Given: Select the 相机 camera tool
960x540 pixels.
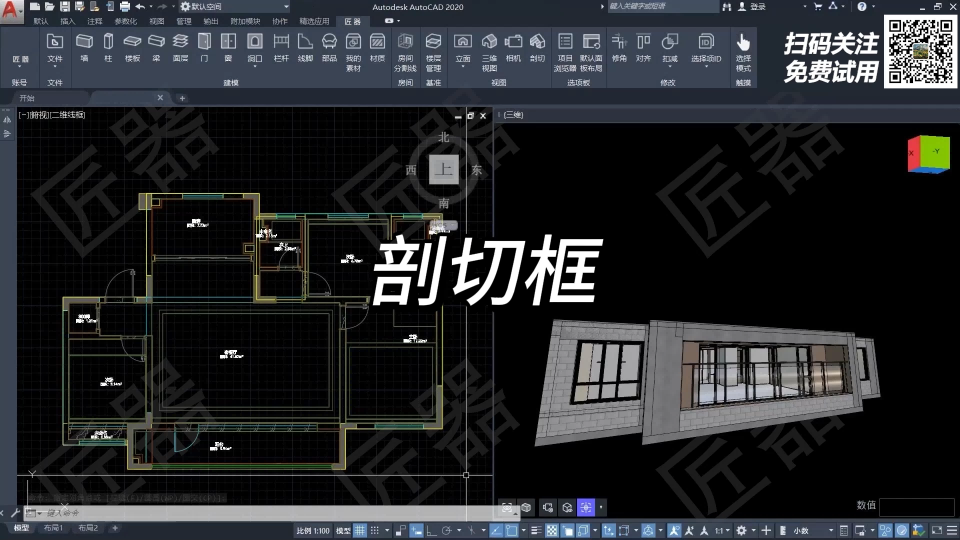Looking at the screenshot, I should point(513,48).
